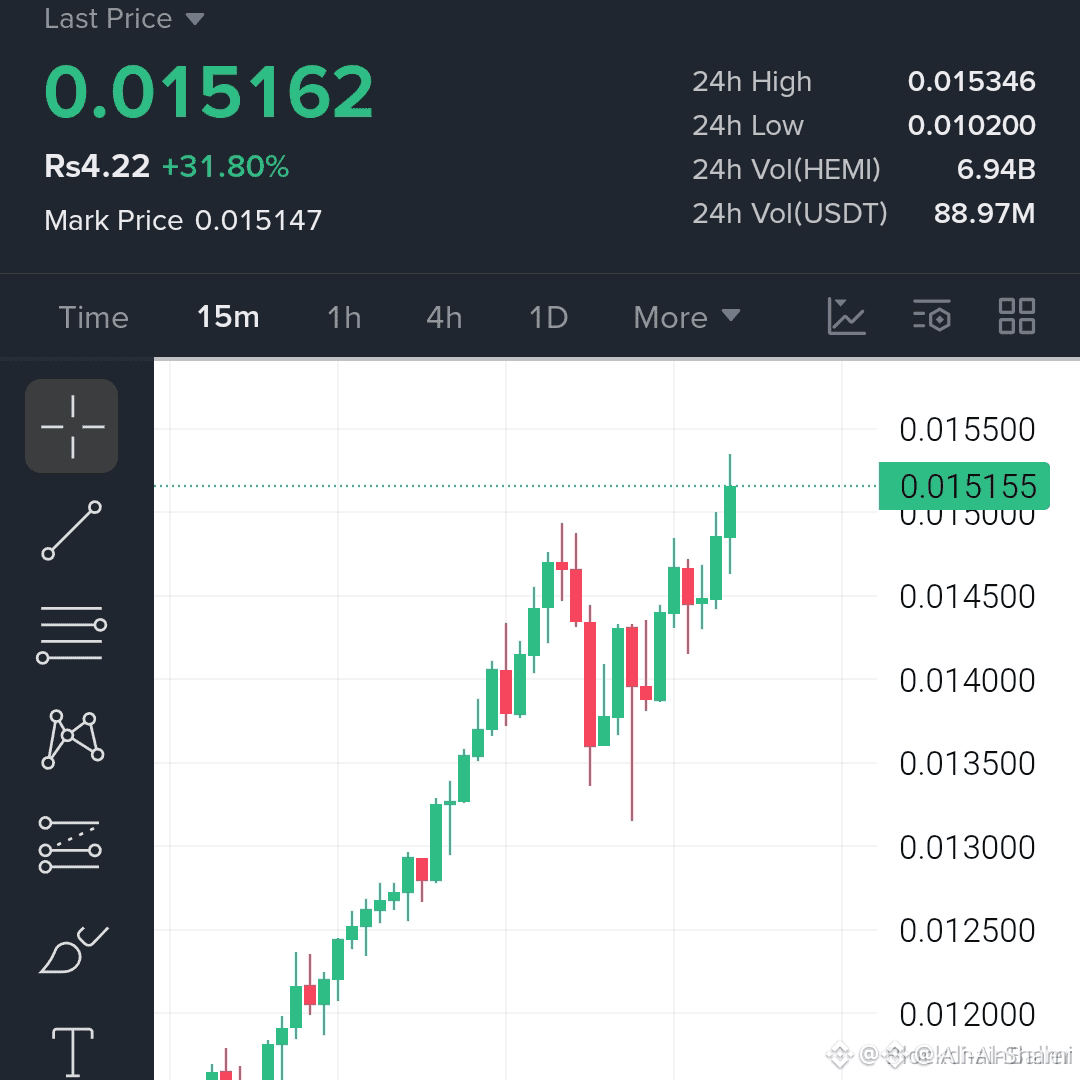The width and height of the screenshot is (1080, 1080).
Task: Click the 0.013500 price axis label
Action: (x=967, y=764)
